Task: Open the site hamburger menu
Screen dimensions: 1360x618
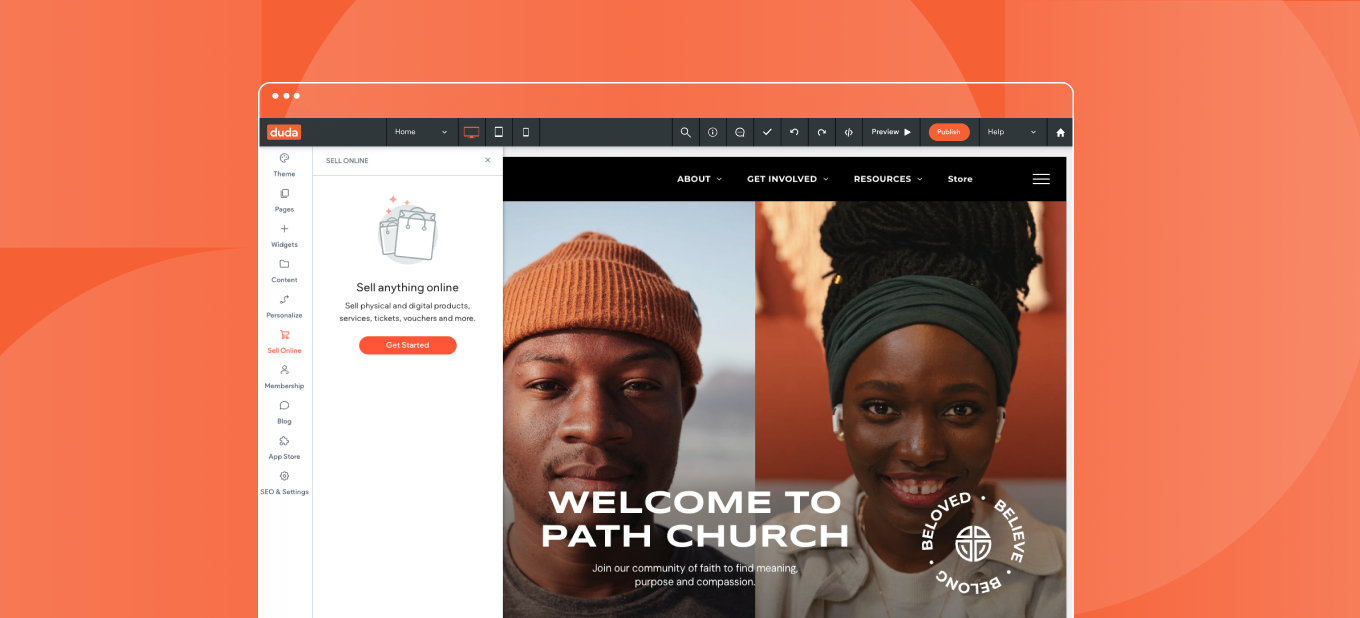Action: (1041, 179)
